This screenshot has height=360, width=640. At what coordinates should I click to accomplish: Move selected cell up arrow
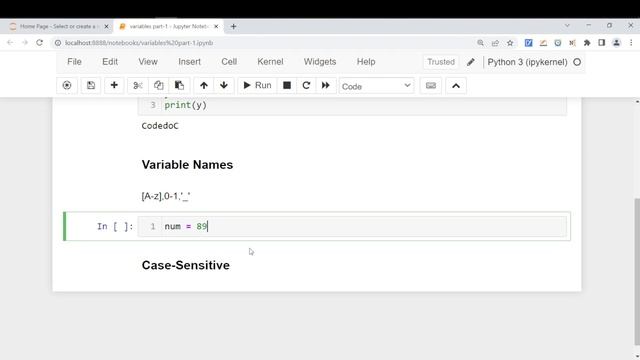(204, 86)
